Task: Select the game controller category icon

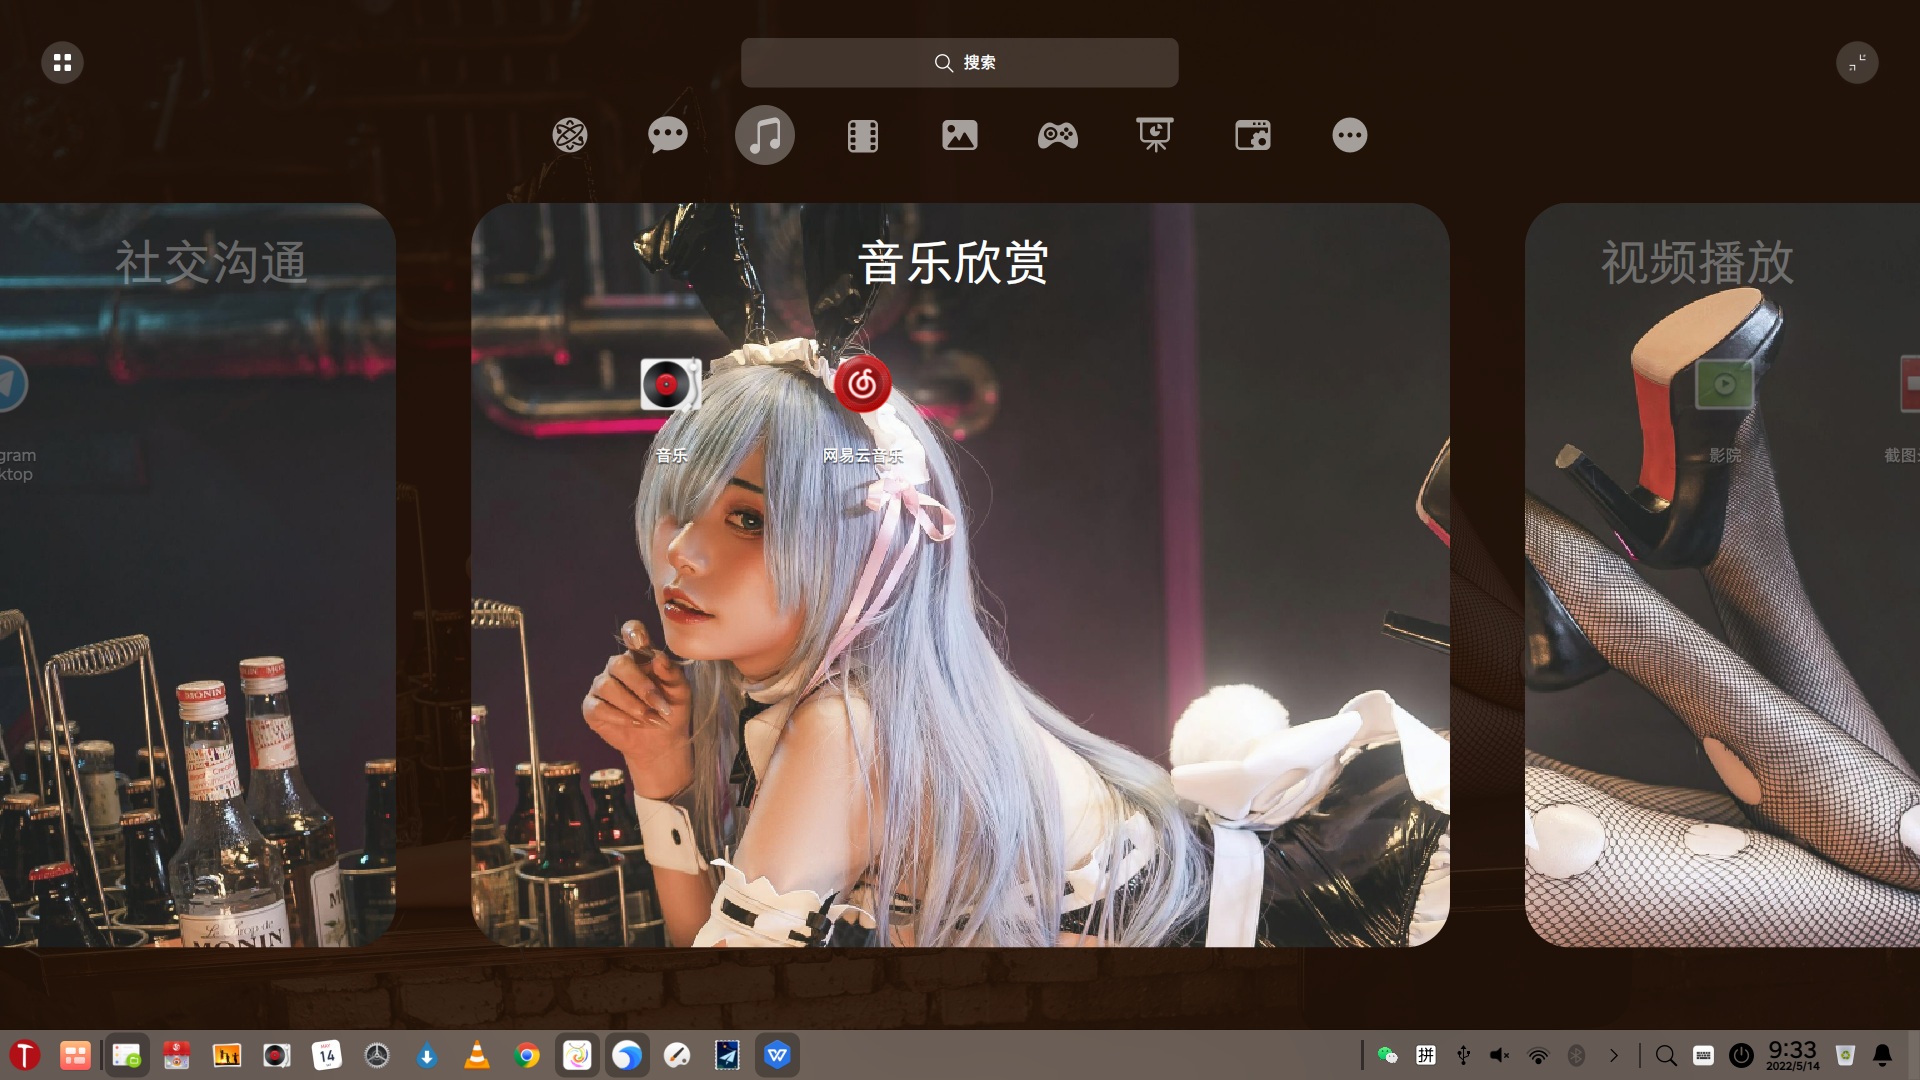Action: tap(1057, 135)
